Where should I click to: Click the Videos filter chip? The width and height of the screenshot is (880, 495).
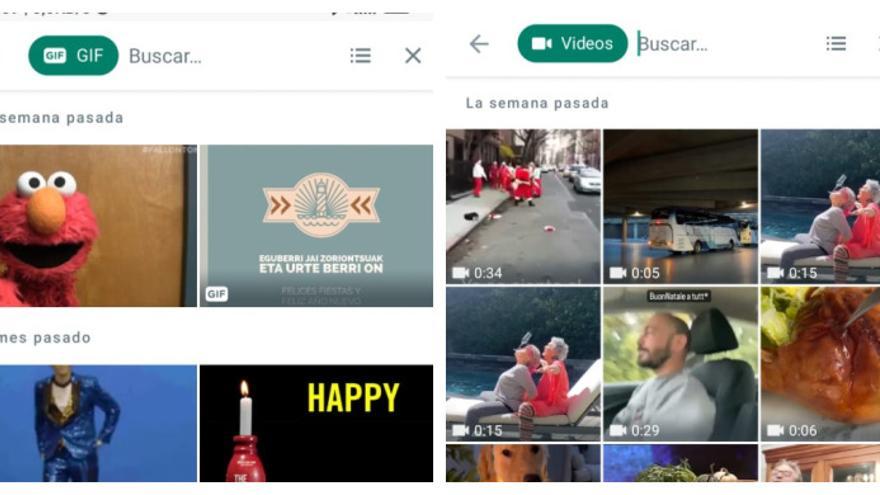pyautogui.click(x=572, y=43)
